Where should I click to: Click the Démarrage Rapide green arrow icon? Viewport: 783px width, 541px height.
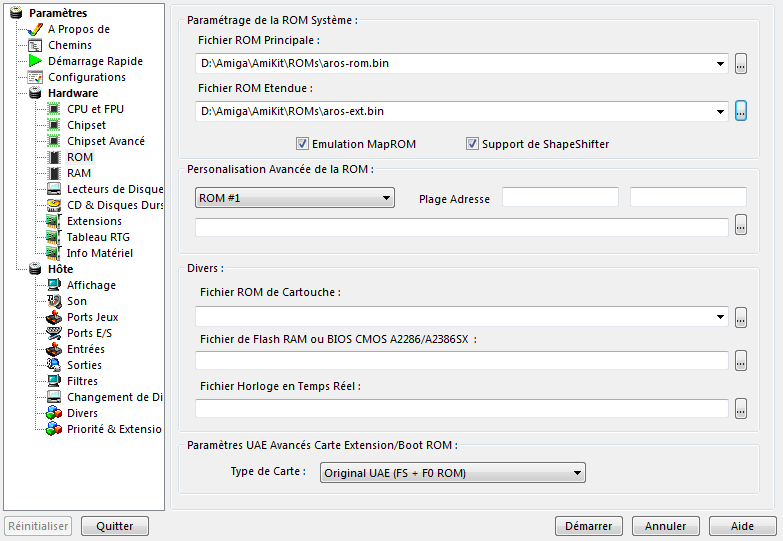tap(35, 61)
